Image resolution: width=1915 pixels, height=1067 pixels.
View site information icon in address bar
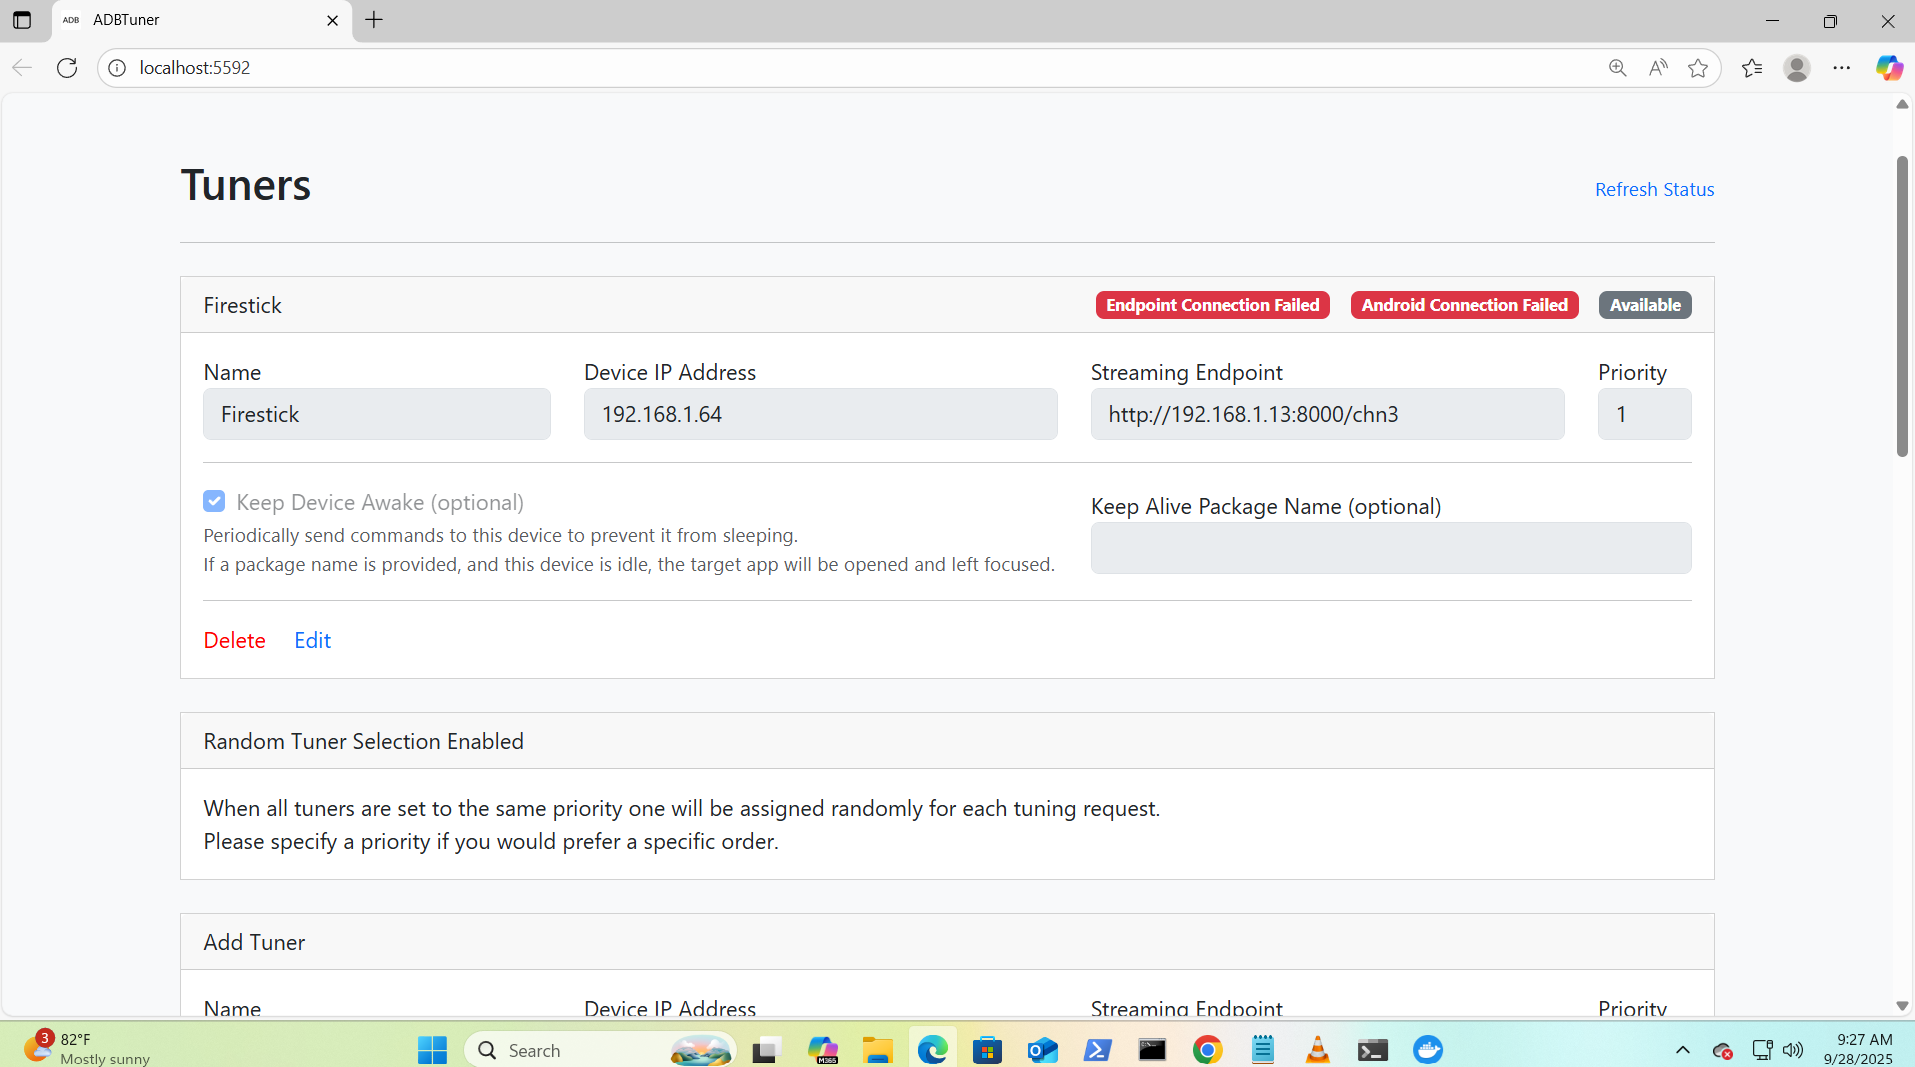tap(117, 68)
